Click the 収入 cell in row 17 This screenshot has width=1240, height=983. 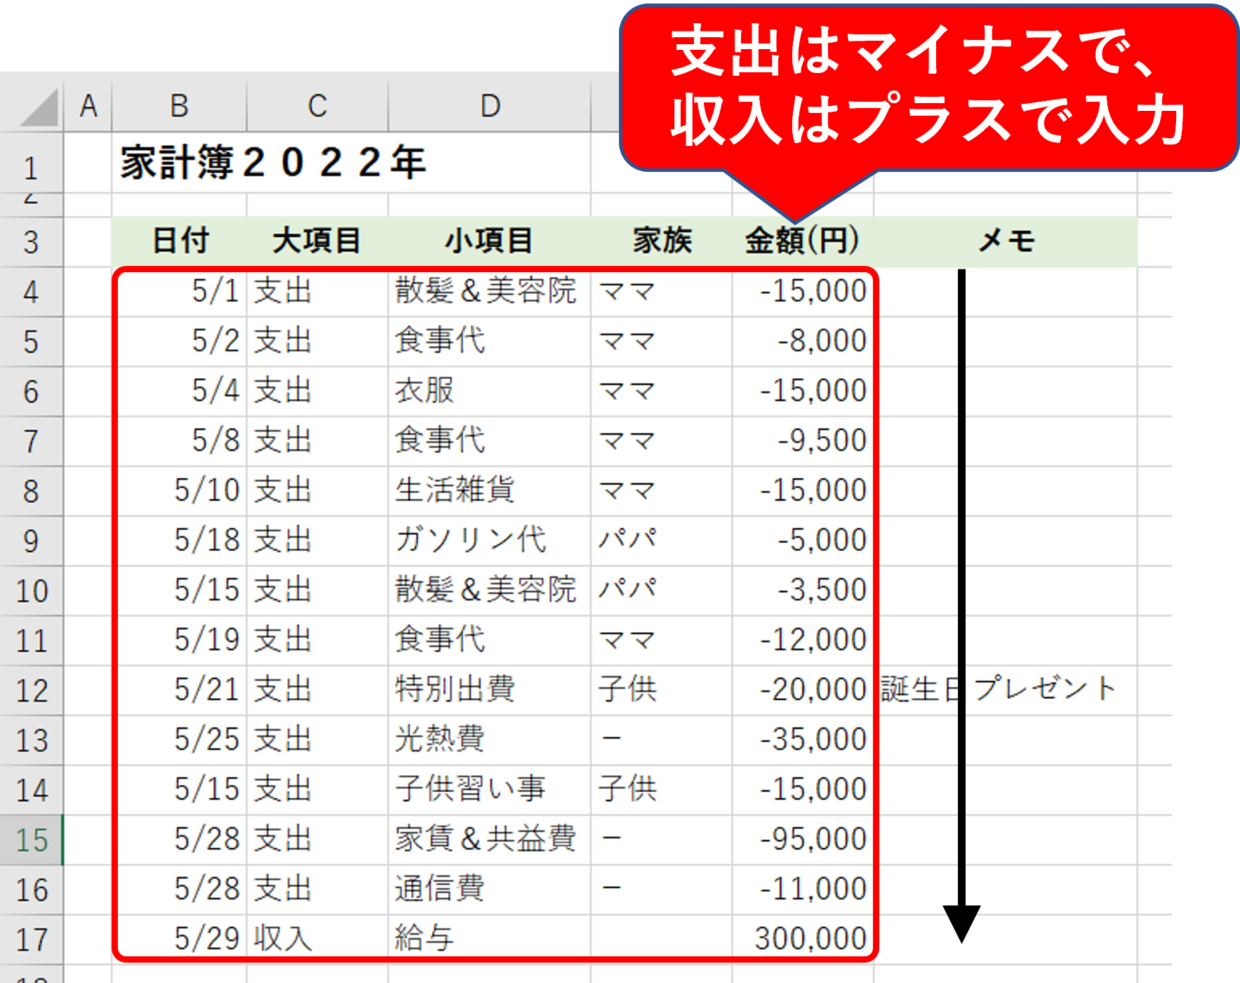[x=317, y=939]
